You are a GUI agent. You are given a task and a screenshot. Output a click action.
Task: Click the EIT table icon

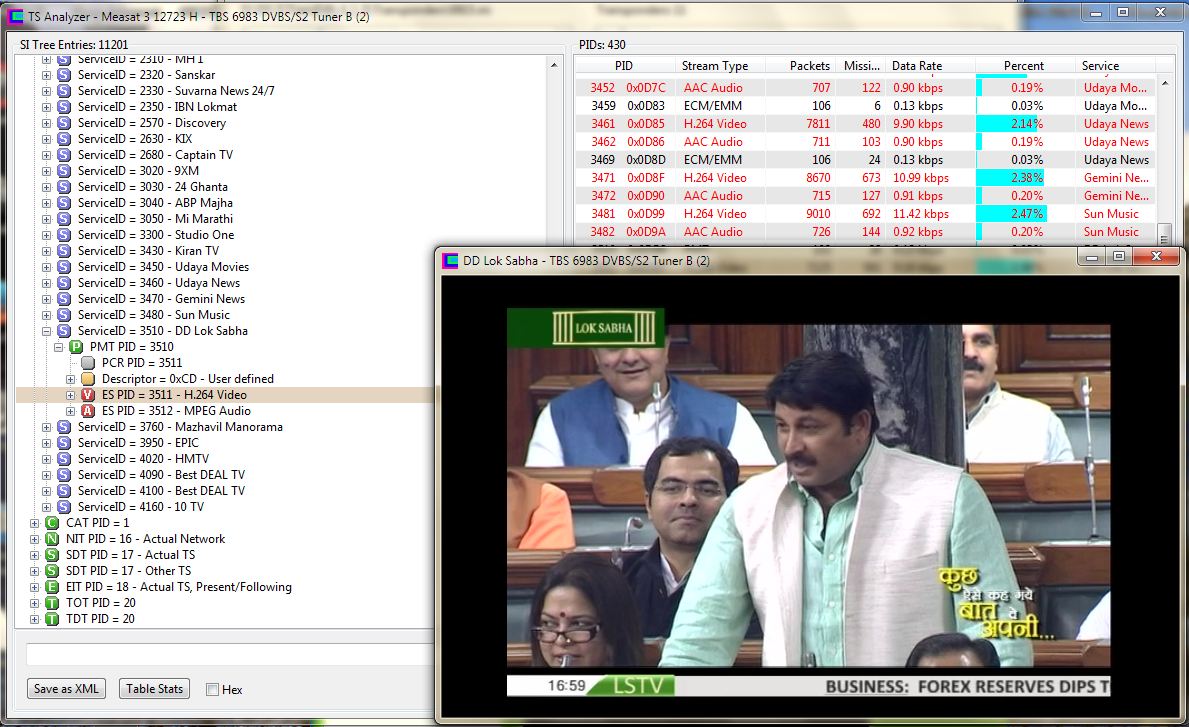52,587
